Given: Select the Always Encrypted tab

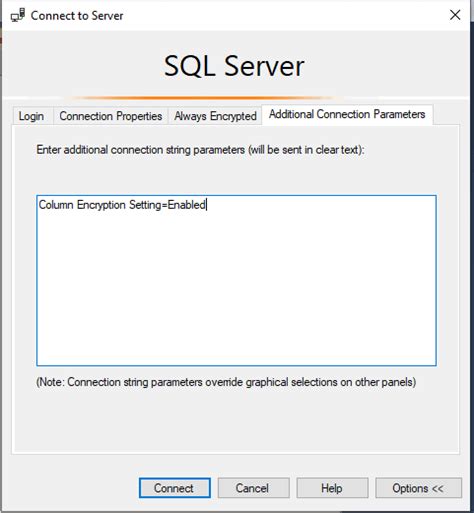Looking at the screenshot, I should point(215,116).
